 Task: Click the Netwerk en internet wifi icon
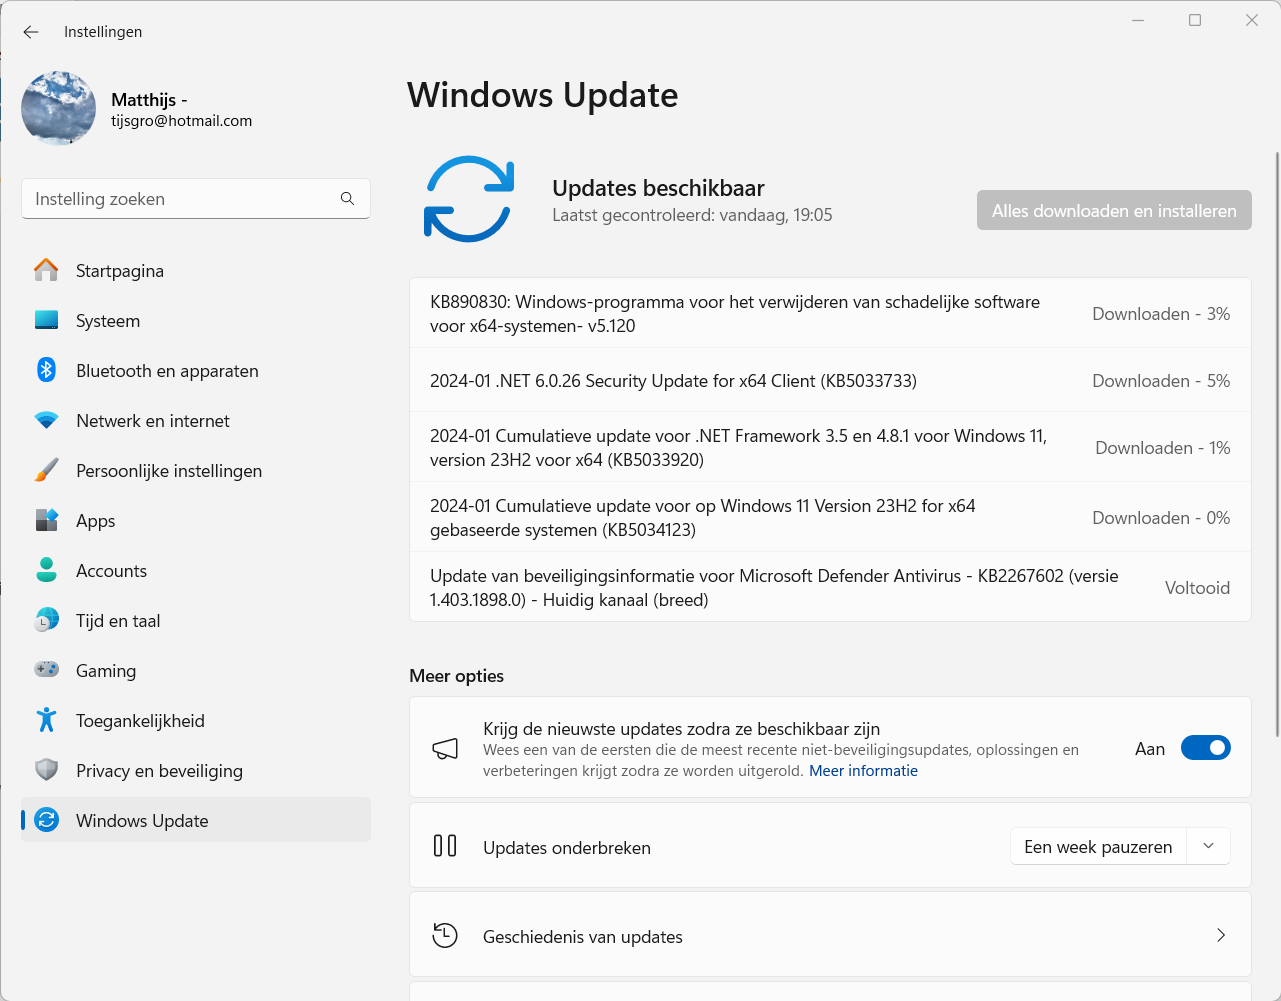46,421
